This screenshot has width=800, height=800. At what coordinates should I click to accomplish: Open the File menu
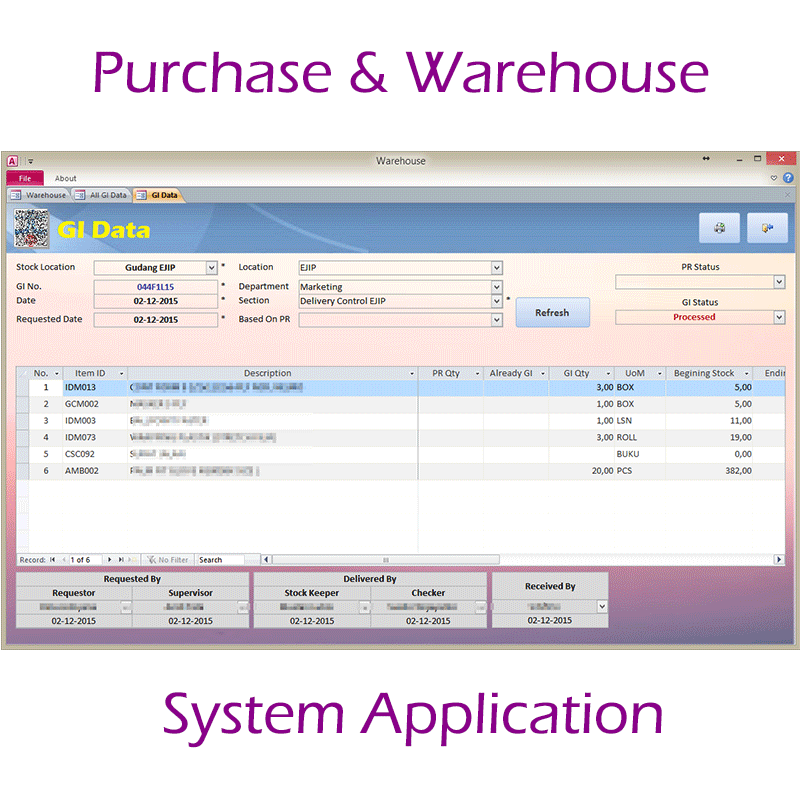coord(24,177)
